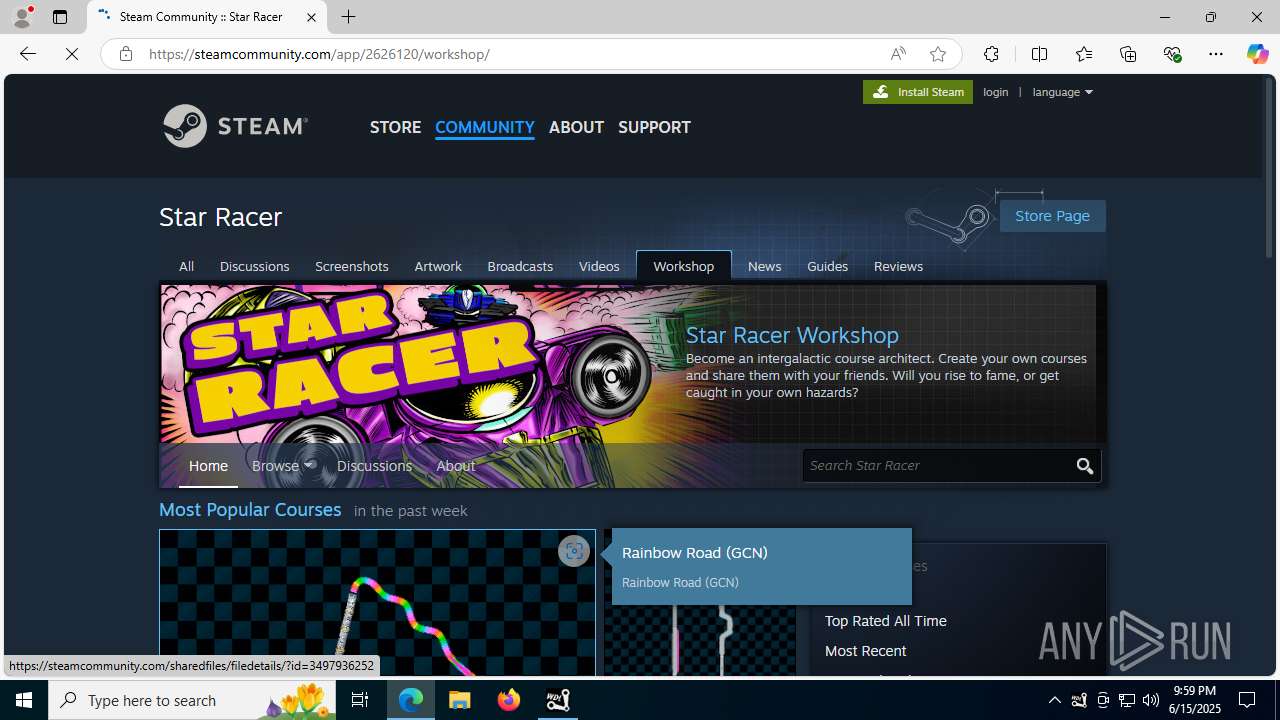Viewport: 1280px width, 720px height.
Task: Expand the Browse dropdown
Action: (283, 466)
